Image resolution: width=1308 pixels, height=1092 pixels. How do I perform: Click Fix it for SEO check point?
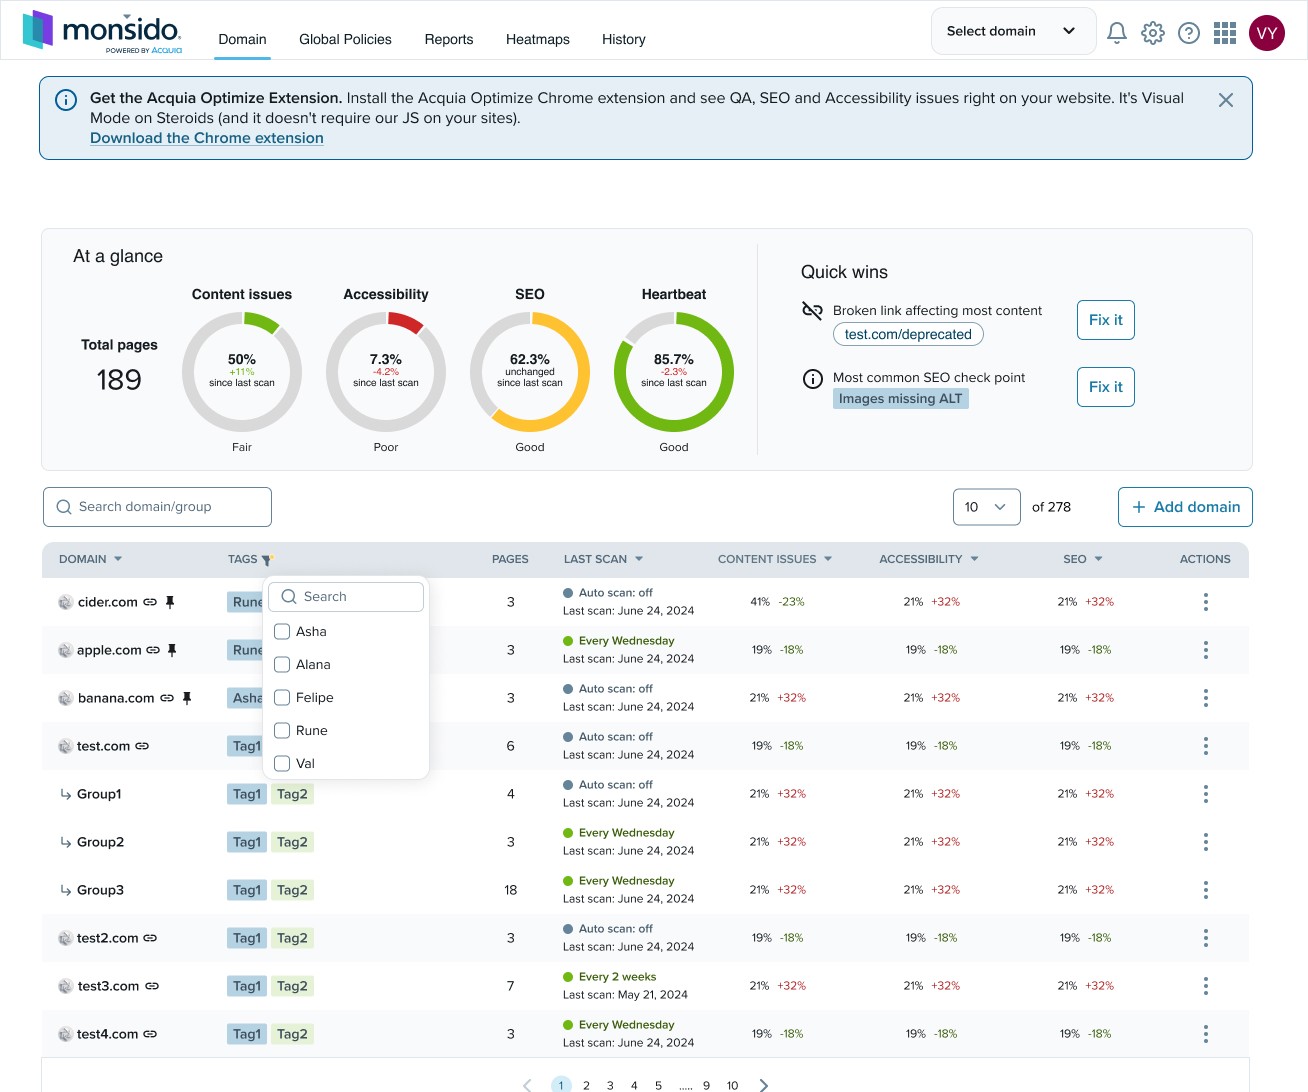1105,387
